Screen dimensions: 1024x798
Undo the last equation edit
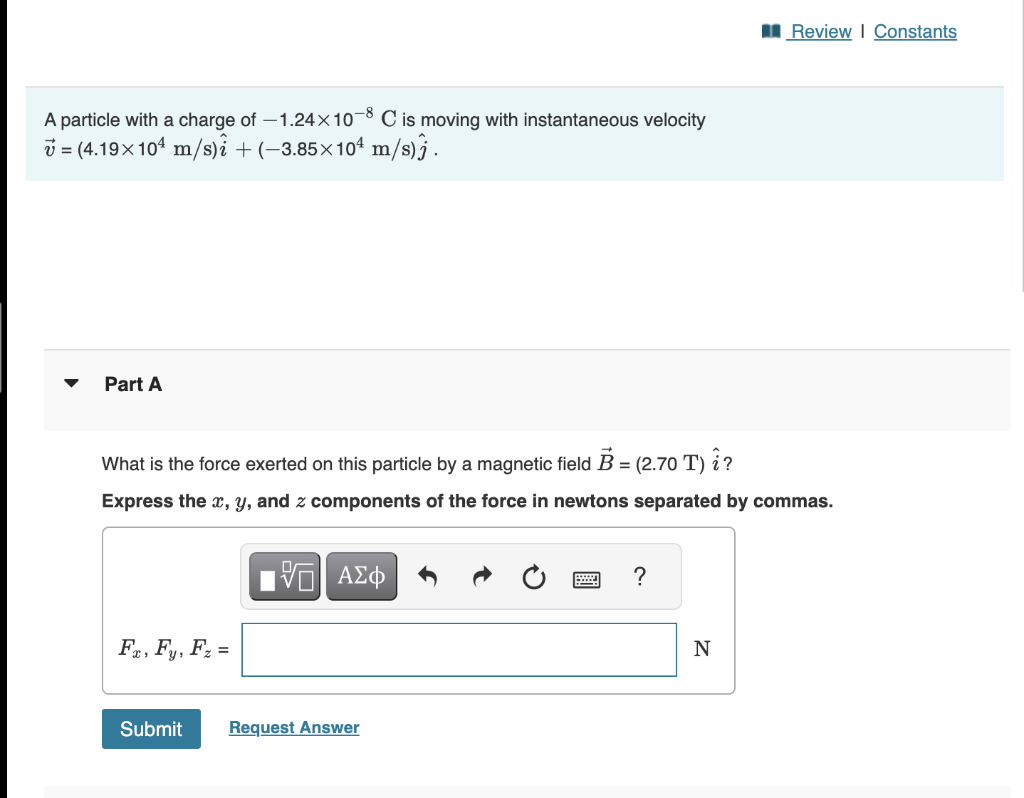click(428, 576)
